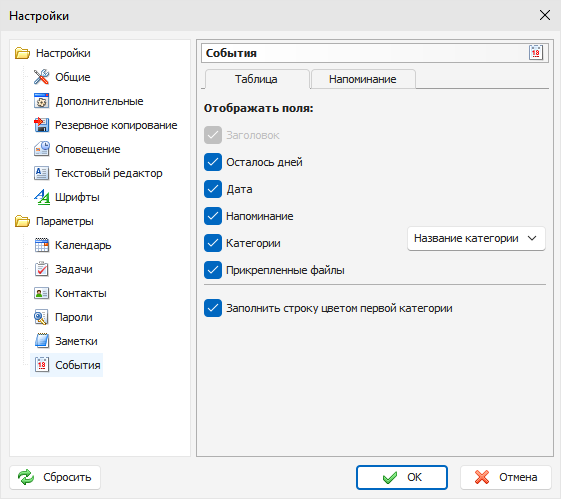
Task: Click the Контакты card icon
Action: pos(42,293)
